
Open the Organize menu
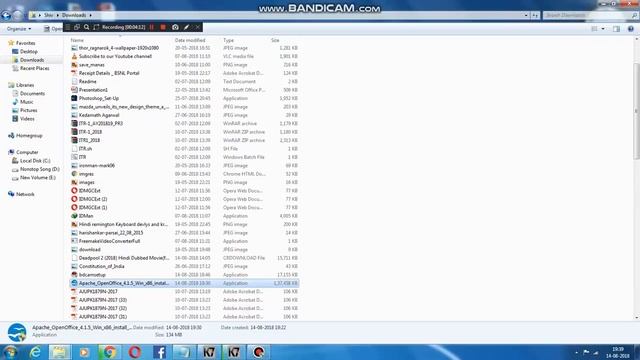point(19,29)
